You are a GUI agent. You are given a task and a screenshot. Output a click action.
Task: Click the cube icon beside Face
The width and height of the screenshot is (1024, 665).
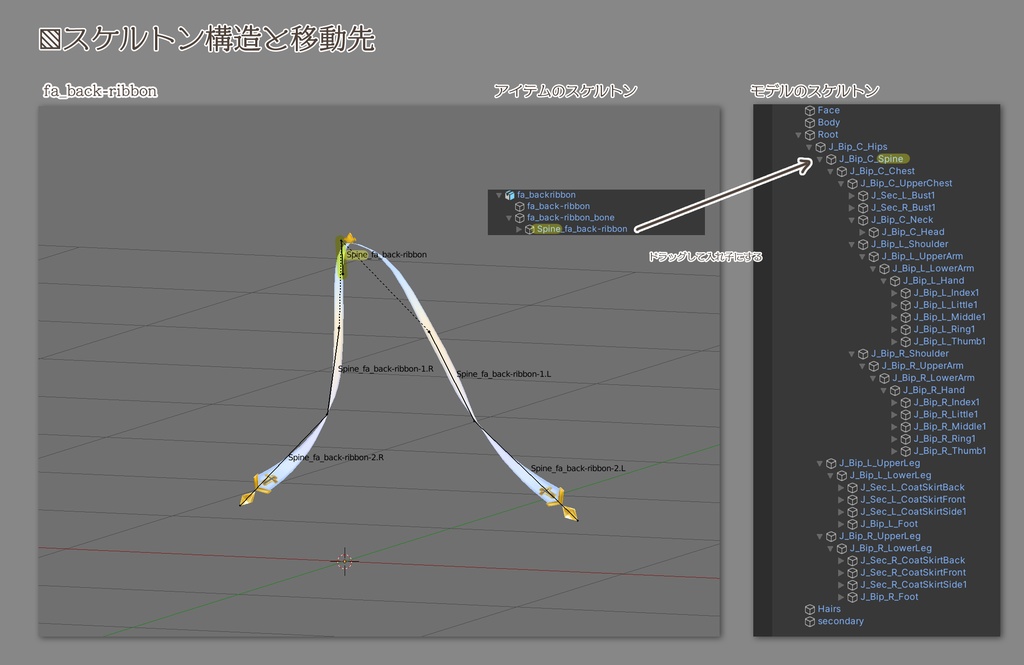pos(810,110)
